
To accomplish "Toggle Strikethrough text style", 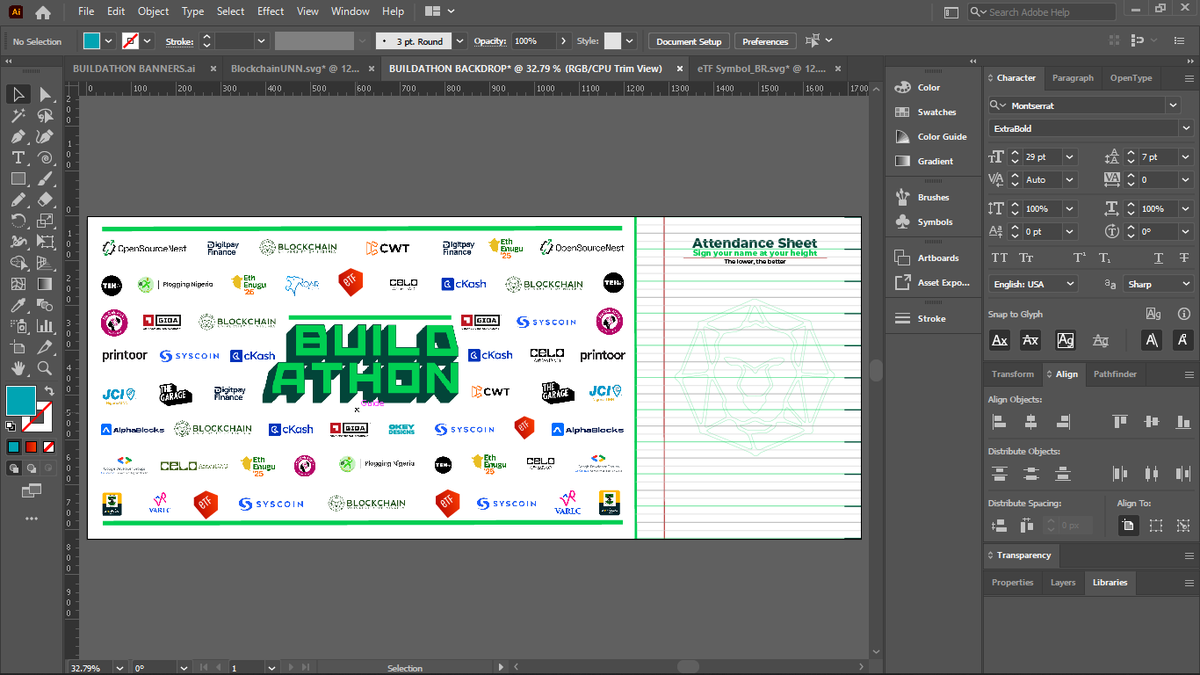I will point(1184,258).
